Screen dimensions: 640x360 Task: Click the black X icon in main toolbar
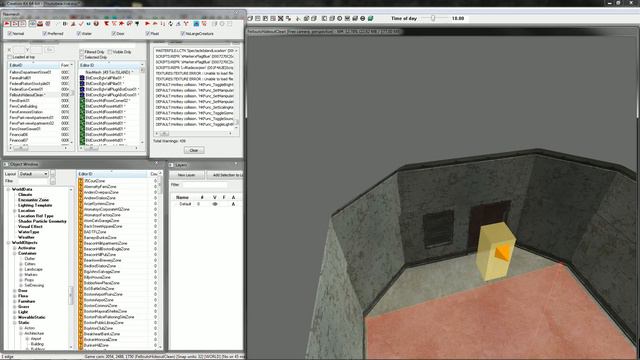(x=281, y=18)
